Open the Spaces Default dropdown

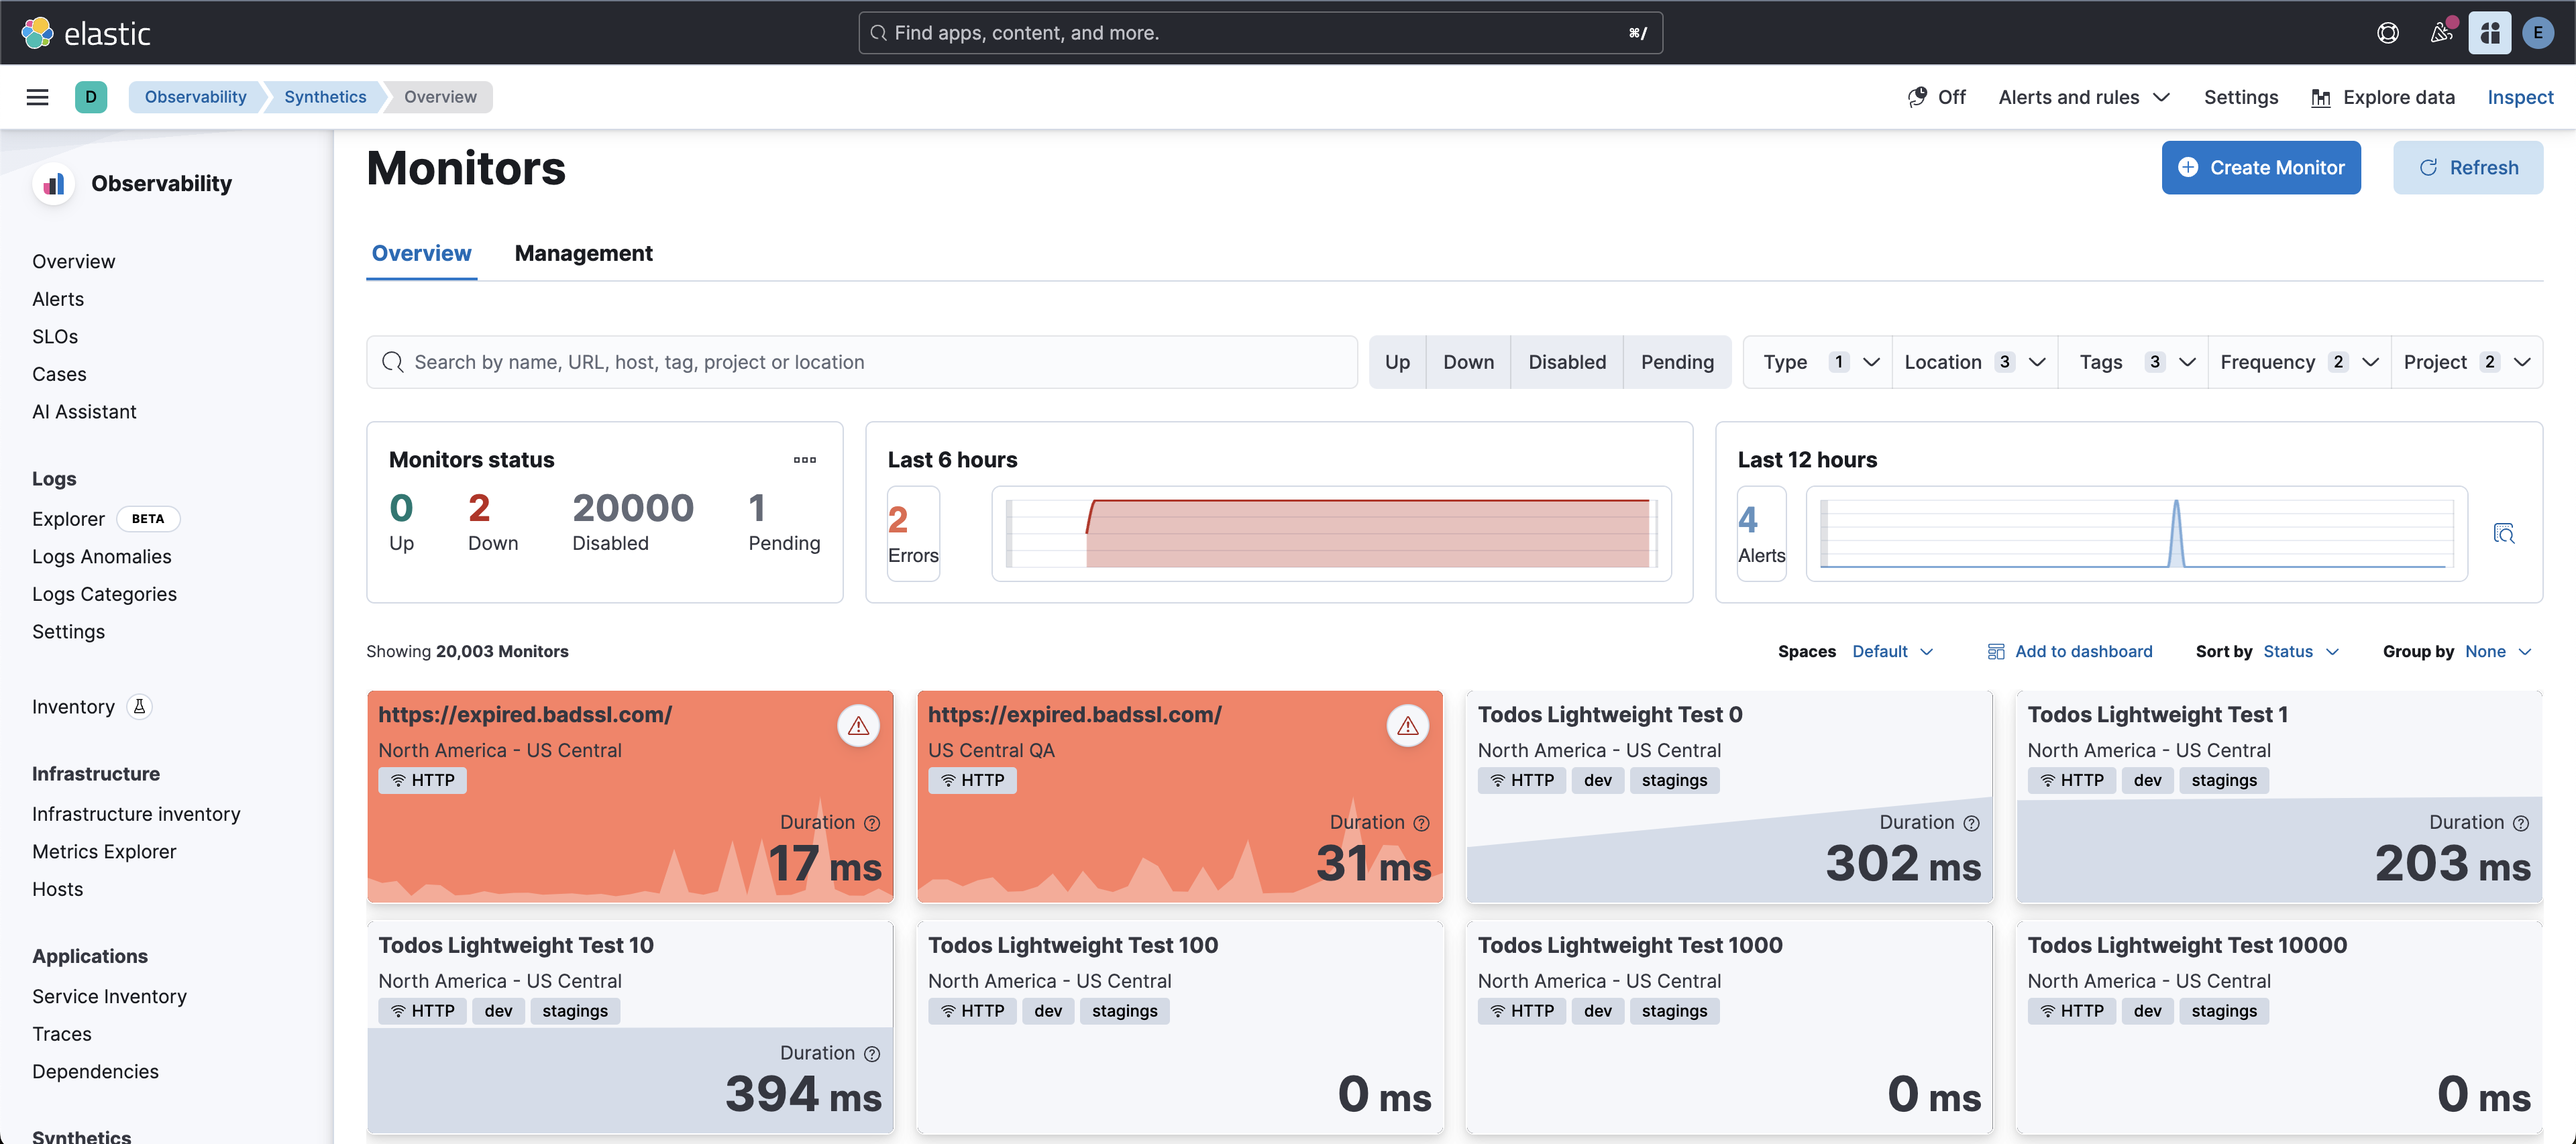1892,652
